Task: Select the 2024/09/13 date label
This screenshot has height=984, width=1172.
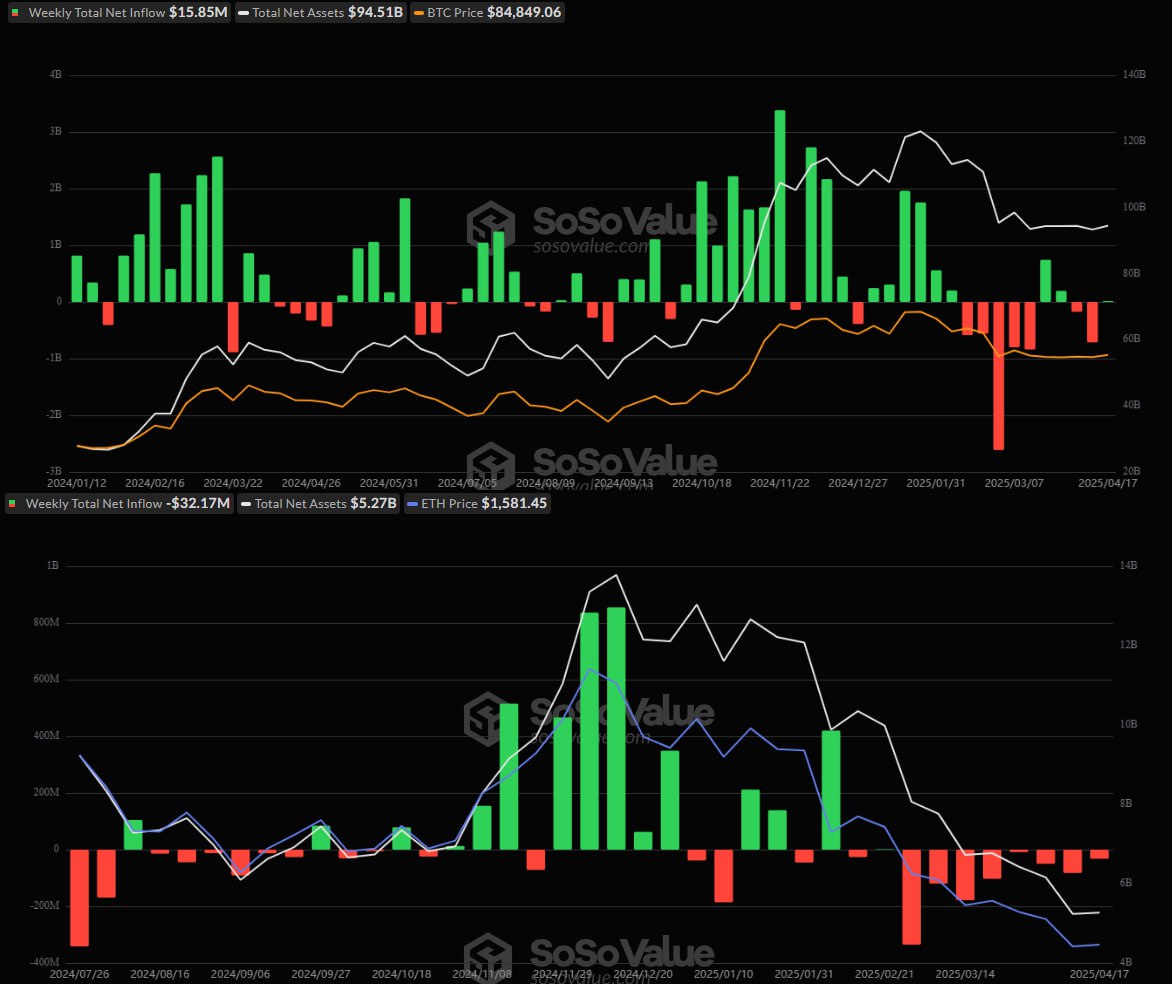Action: click(x=623, y=483)
